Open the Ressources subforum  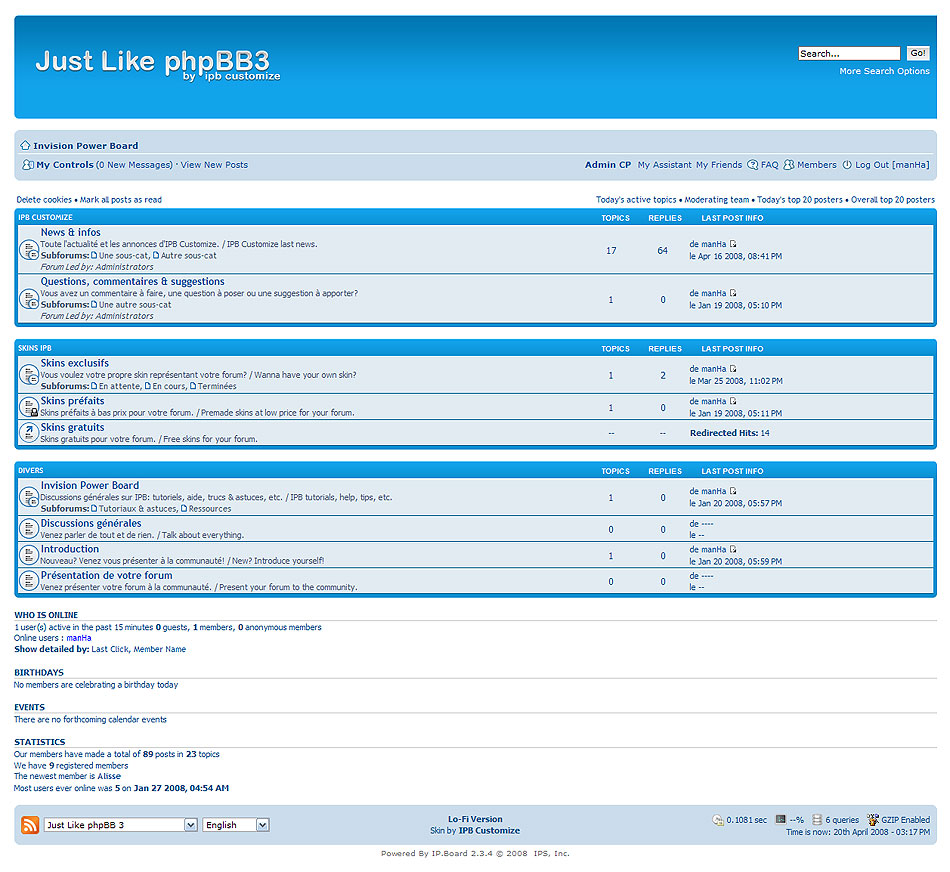210,508
